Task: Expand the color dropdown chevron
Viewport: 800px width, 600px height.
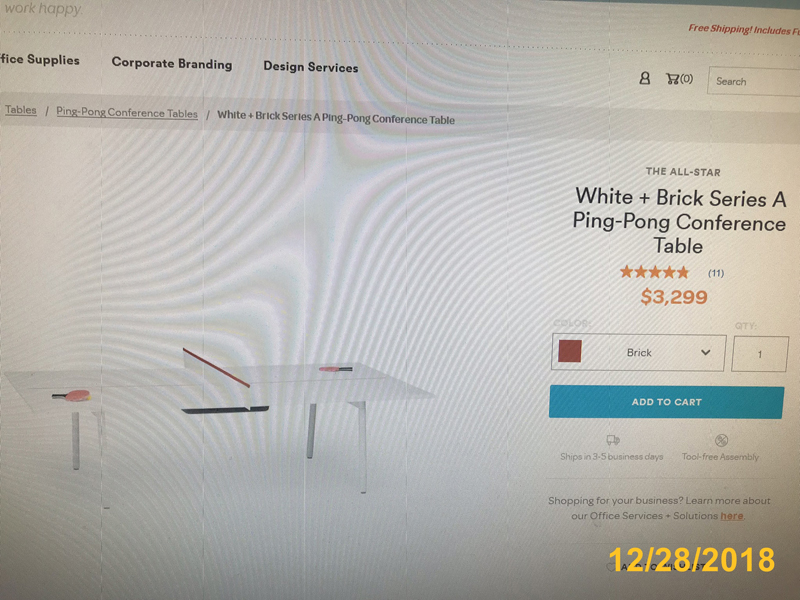Action: [x=705, y=353]
